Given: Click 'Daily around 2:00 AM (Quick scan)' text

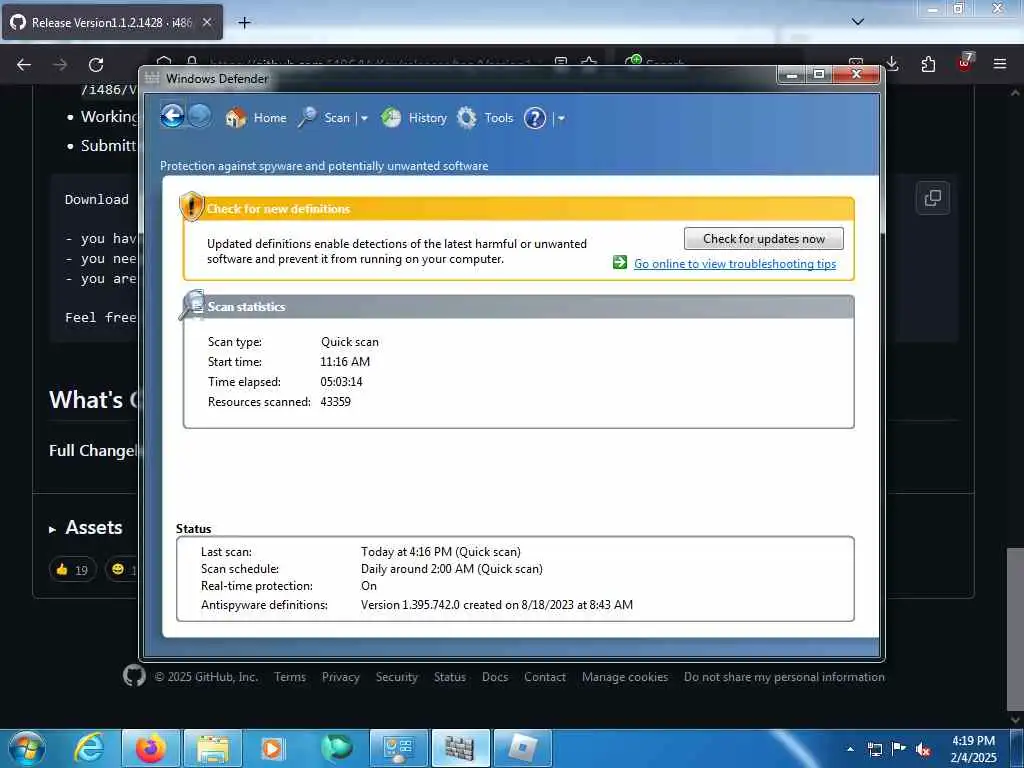Looking at the screenshot, I should tap(452, 569).
